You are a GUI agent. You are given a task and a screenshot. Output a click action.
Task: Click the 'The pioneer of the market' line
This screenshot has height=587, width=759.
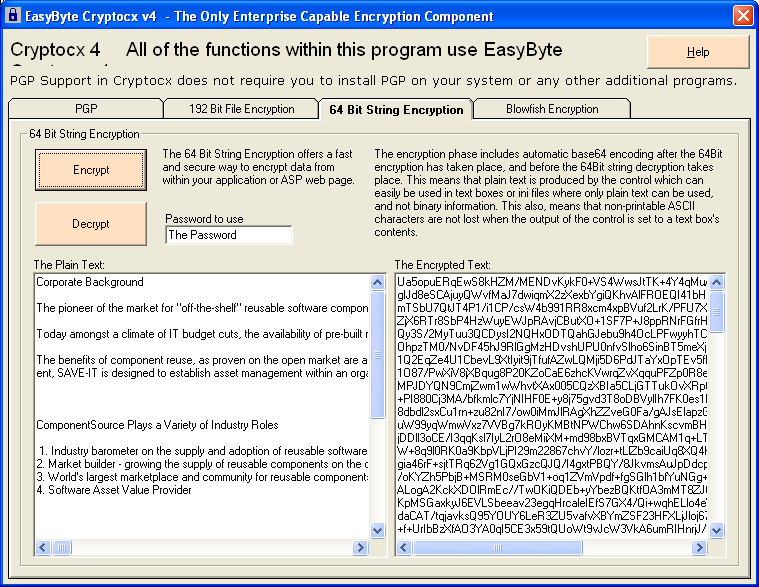pos(202,308)
